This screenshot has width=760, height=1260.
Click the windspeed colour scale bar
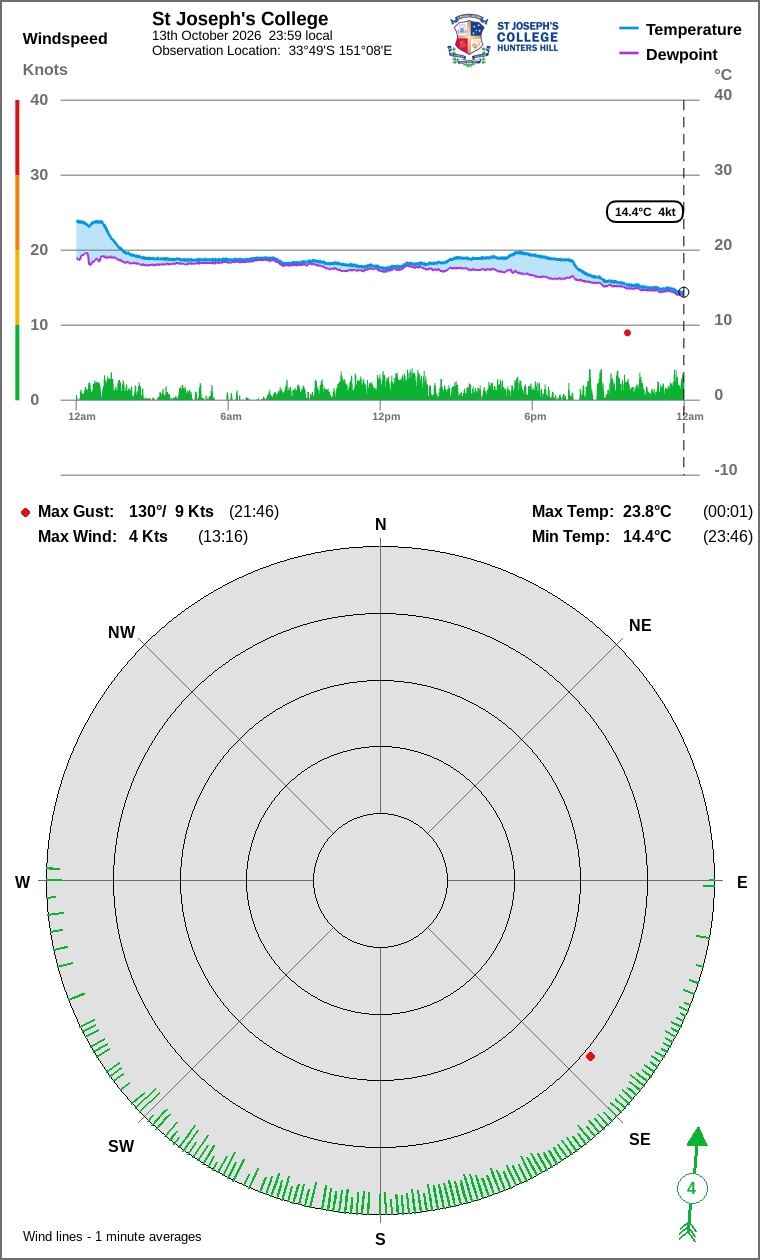click(x=17, y=250)
